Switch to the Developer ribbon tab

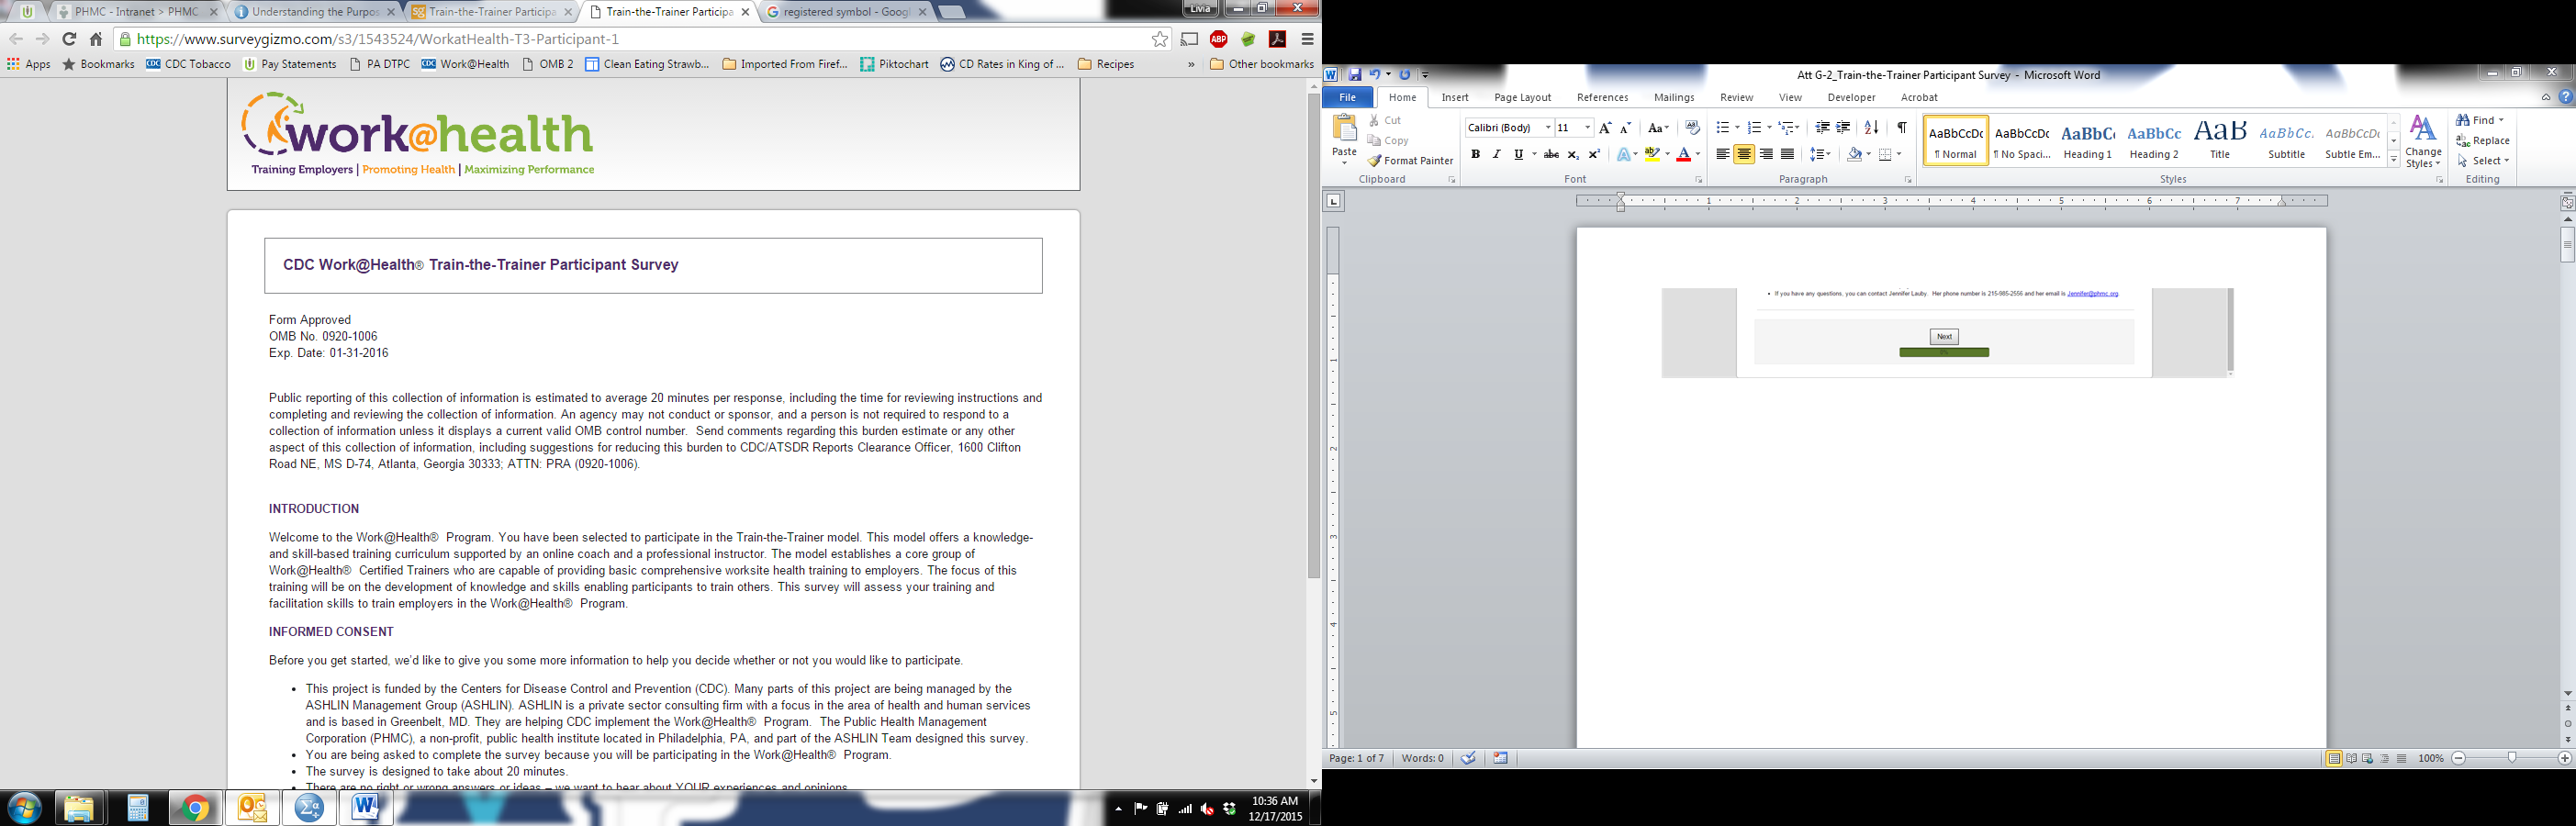[x=1851, y=97]
